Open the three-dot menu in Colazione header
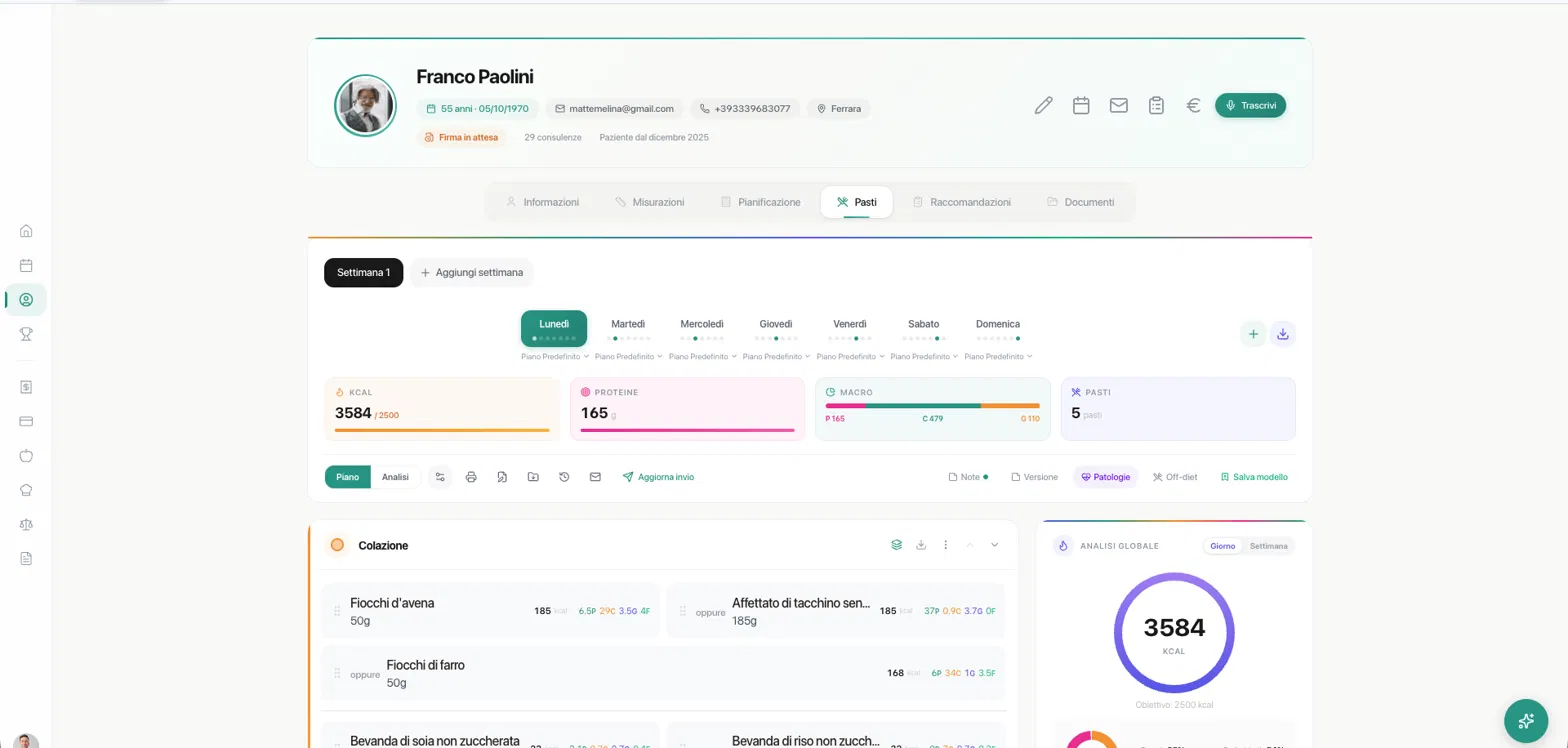This screenshot has width=1568, height=748. [946, 545]
